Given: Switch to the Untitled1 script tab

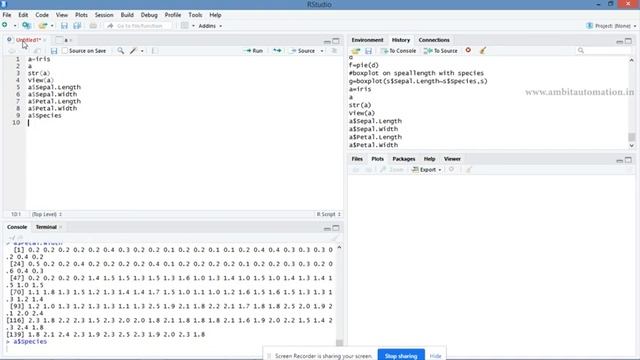Looking at the screenshot, I should click(28, 40).
